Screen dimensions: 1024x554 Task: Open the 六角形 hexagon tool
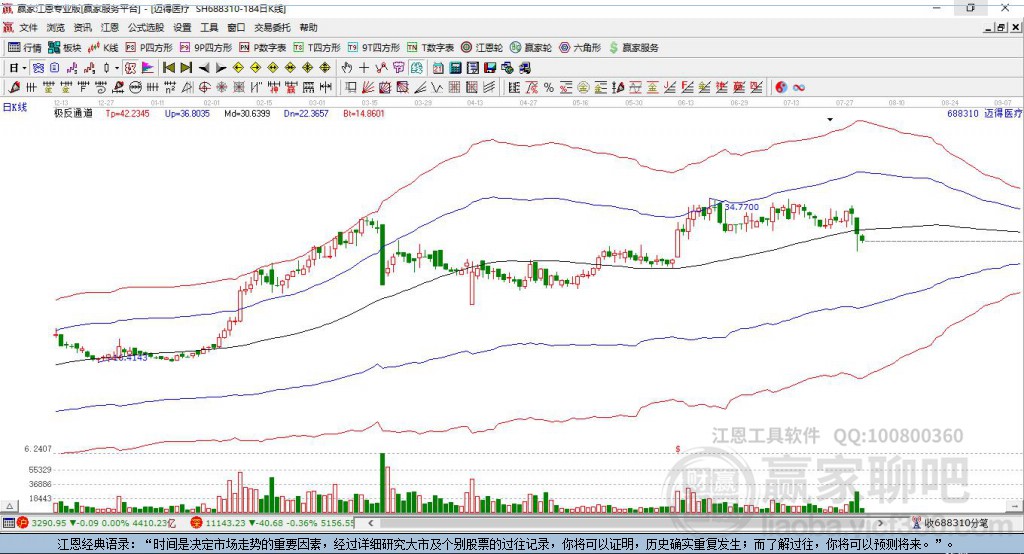pos(580,48)
